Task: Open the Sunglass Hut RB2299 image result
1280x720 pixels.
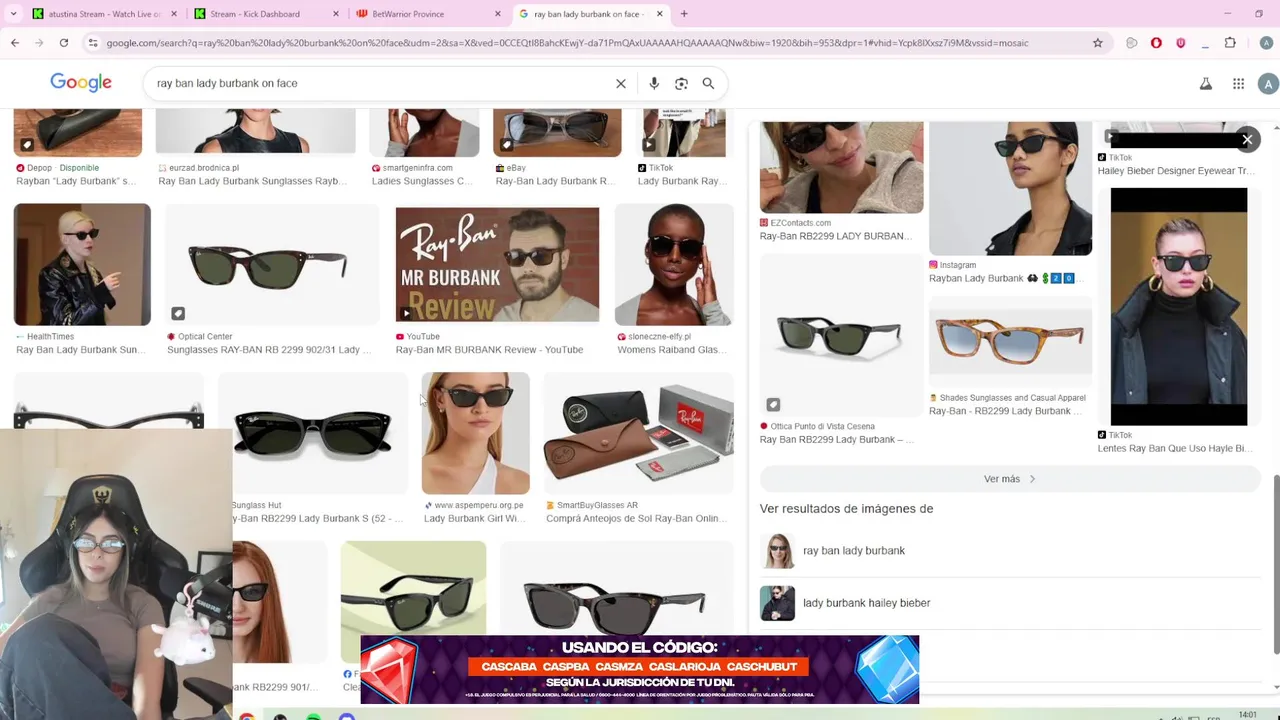Action: pyautogui.click(x=313, y=434)
